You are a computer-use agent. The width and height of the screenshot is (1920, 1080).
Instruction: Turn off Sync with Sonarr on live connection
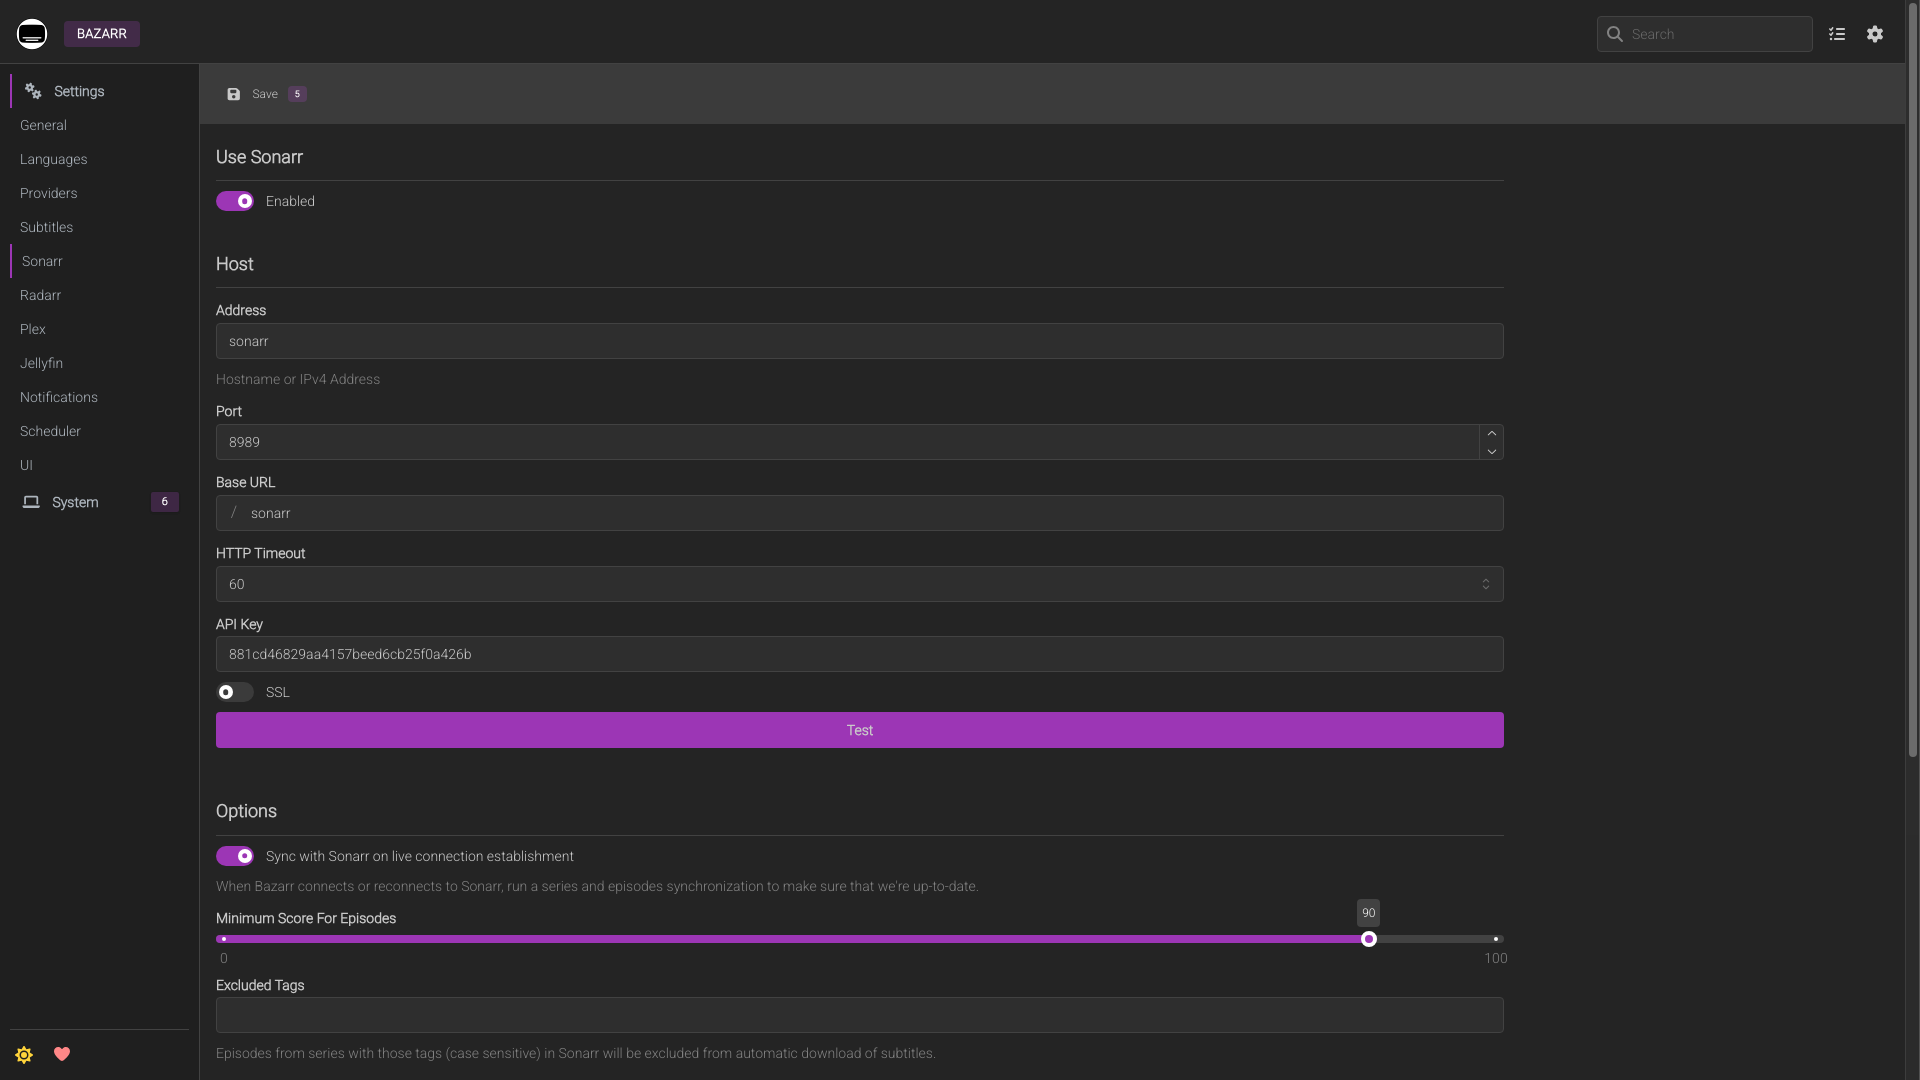tap(235, 856)
